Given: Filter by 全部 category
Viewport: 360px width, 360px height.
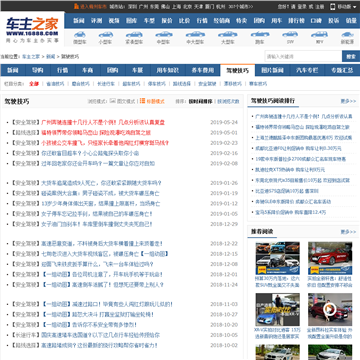Looking at the screenshot, I should 34,84.
